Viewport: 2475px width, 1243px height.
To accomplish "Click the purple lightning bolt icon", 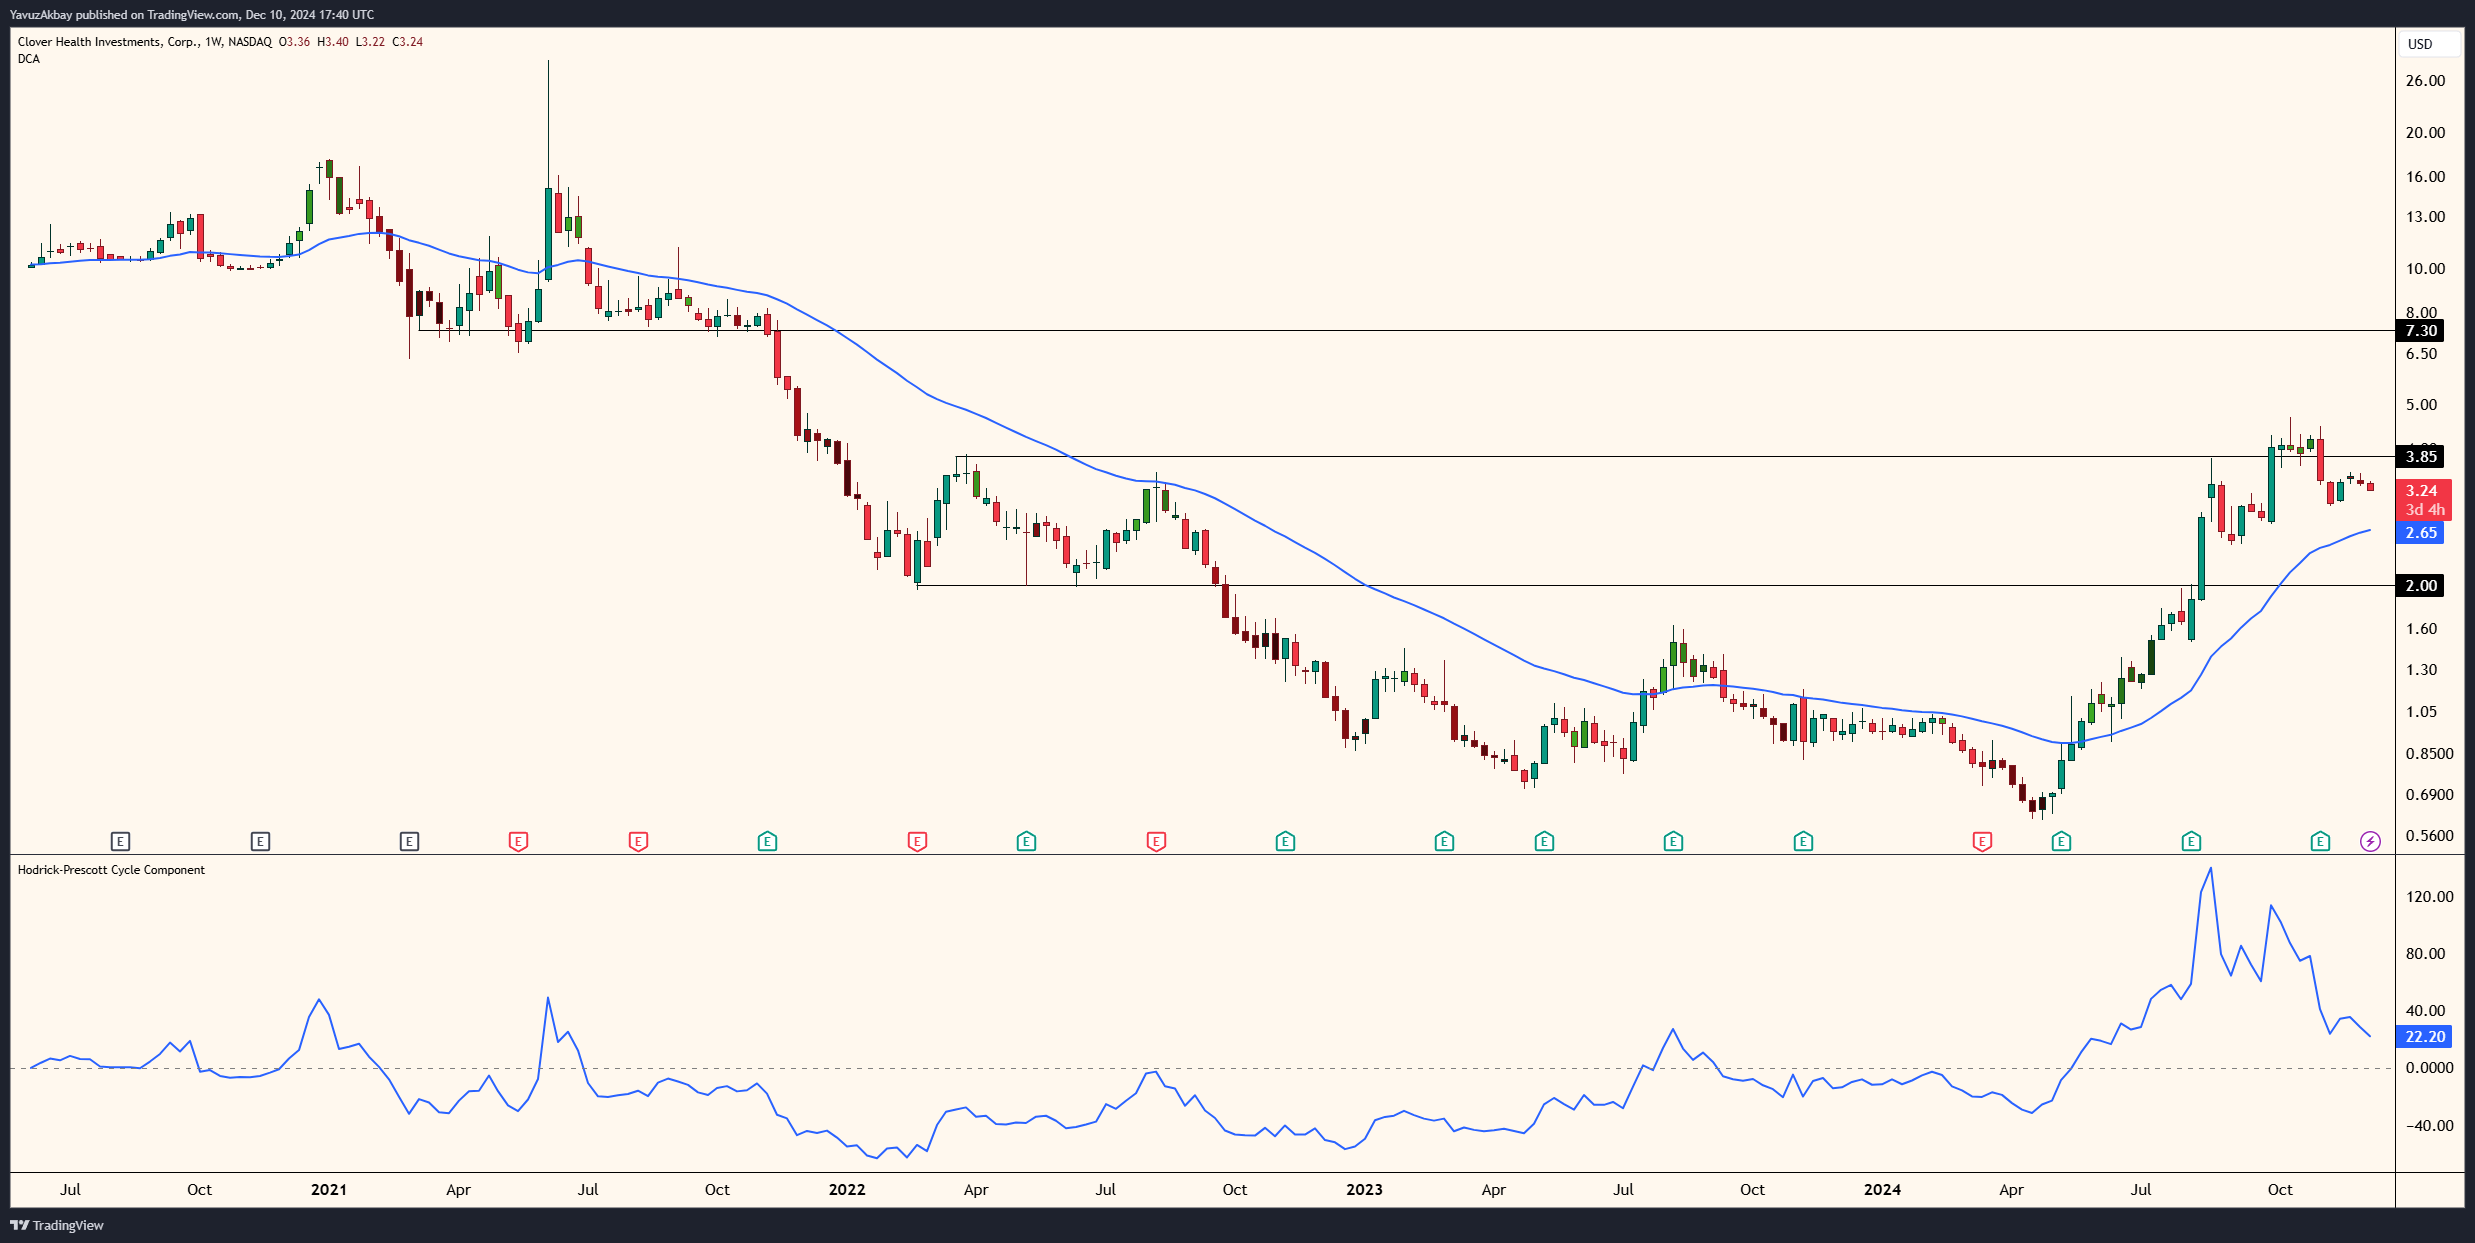I will coord(2370,841).
